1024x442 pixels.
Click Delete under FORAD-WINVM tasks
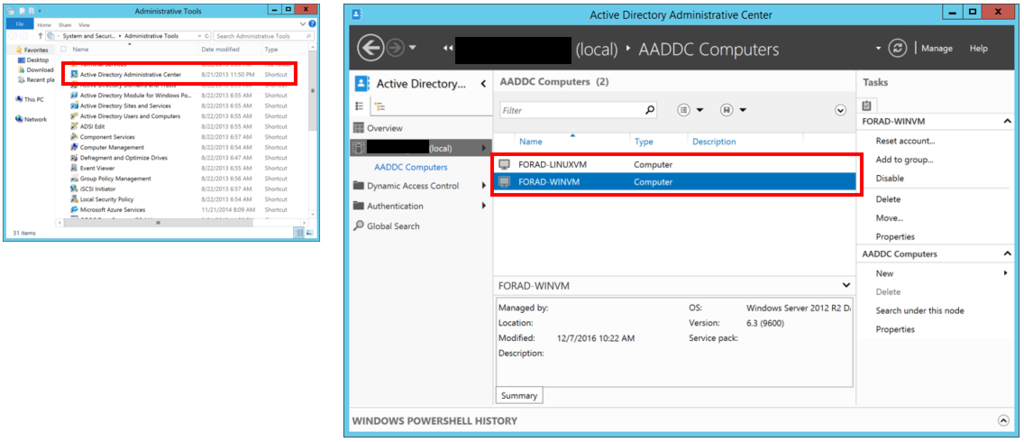point(888,199)
